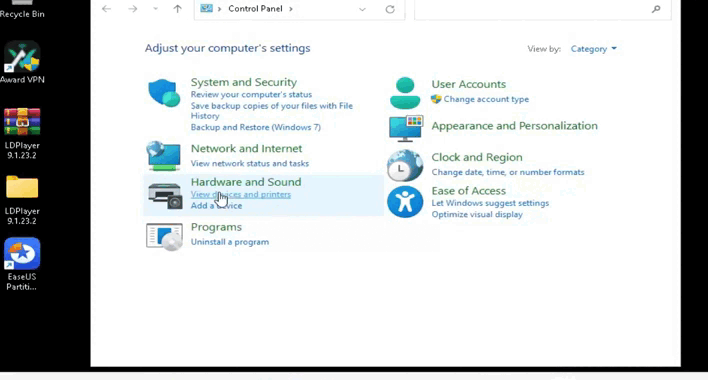Refresh the Control Panel view

390,9
